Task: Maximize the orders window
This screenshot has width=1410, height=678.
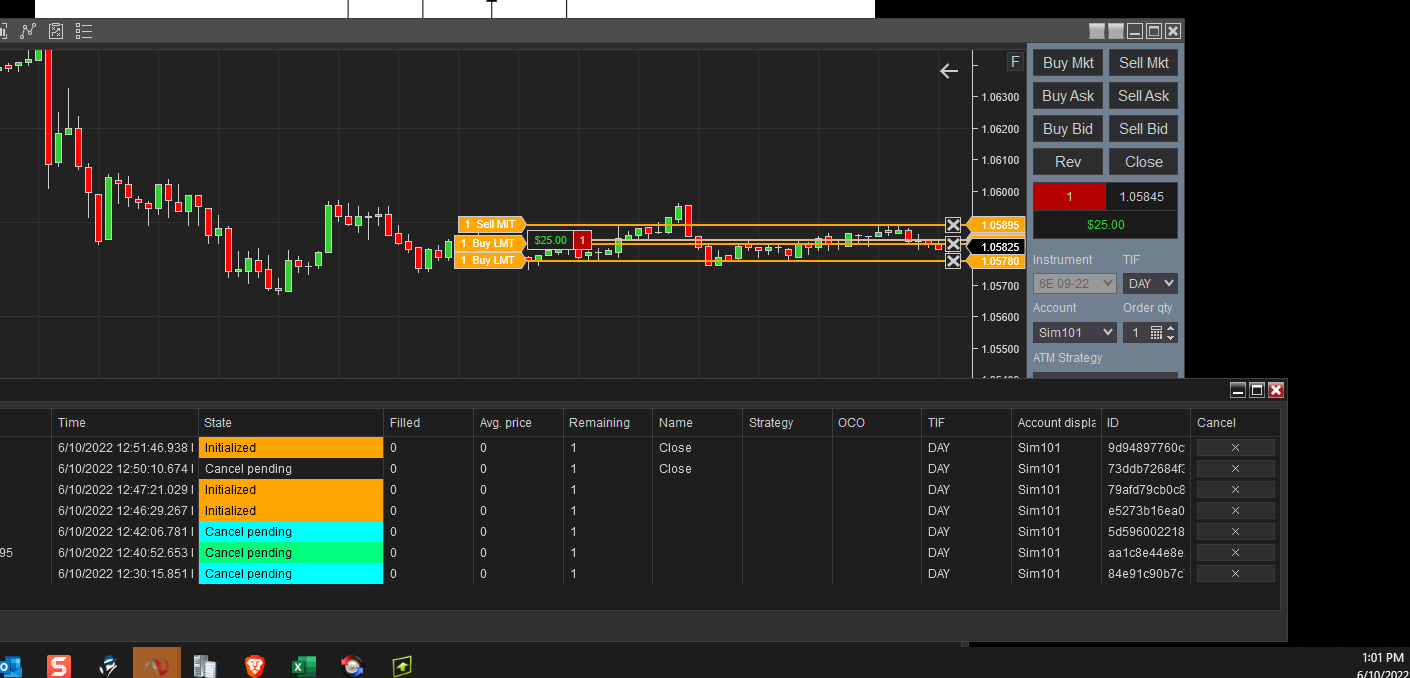Action: tap(1257, 390)
